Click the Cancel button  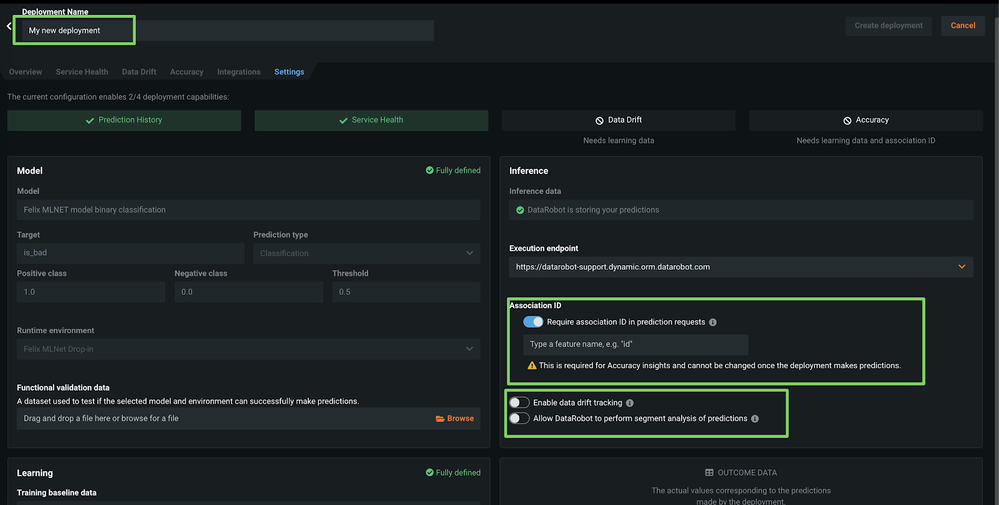tap(962, 26)
